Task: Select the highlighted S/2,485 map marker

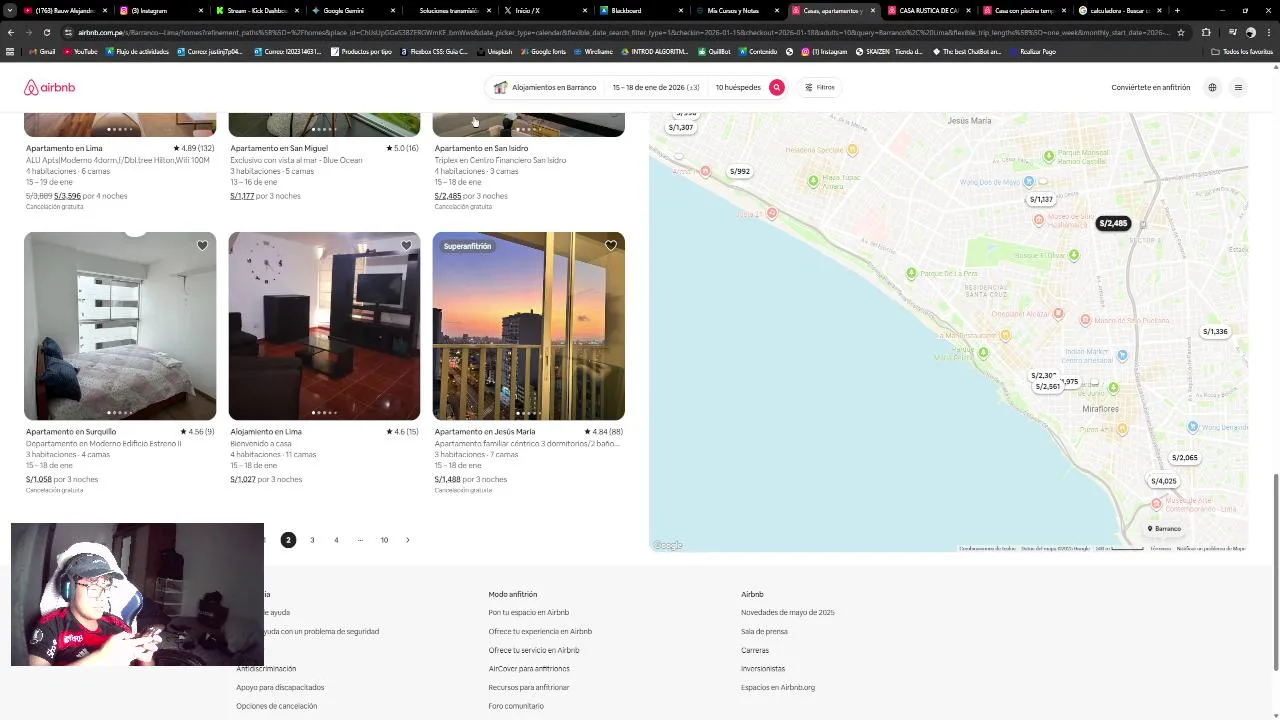Action: (x=1113, y=223)
